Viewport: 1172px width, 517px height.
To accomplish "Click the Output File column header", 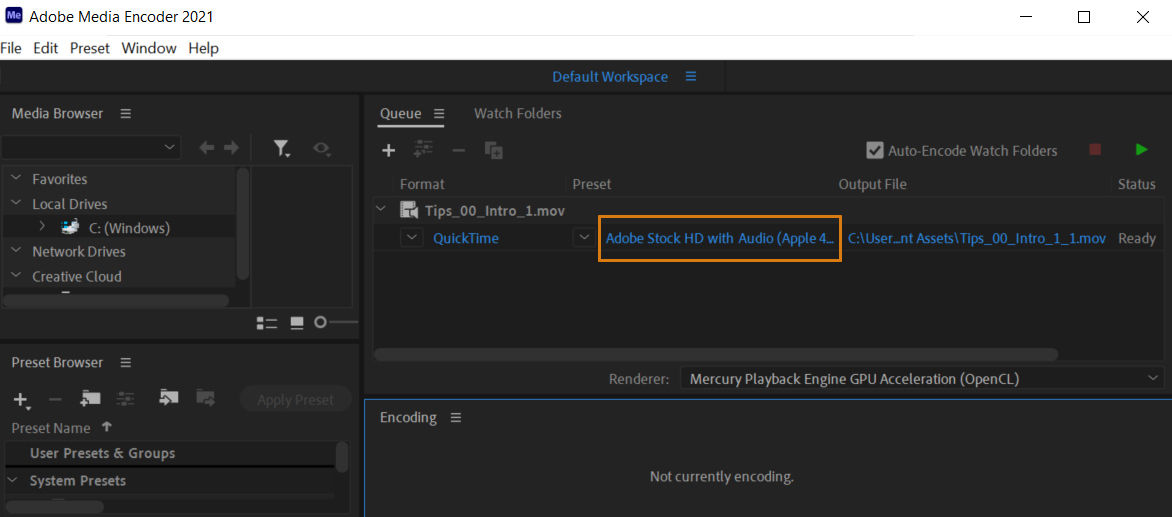I will pyautogui.click(x=872, y=184).
